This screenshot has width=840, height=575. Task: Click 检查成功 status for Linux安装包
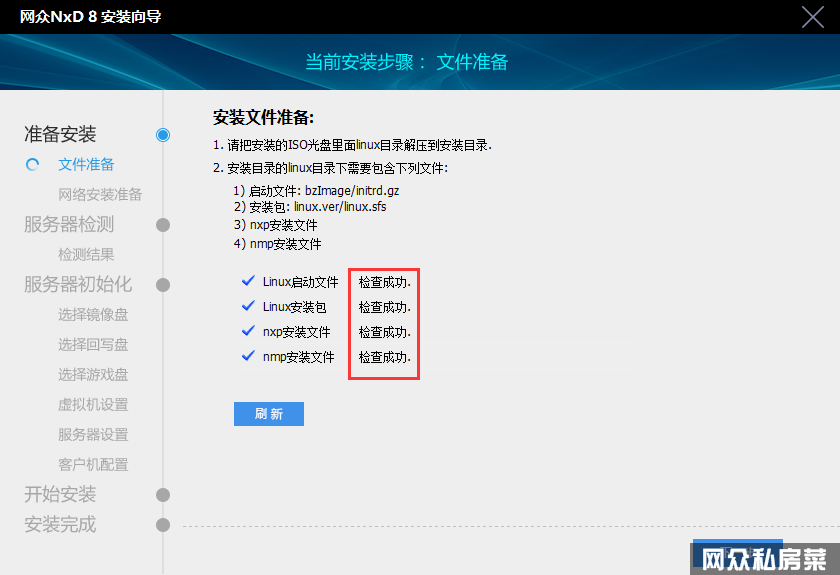click(x=385, y=307)
